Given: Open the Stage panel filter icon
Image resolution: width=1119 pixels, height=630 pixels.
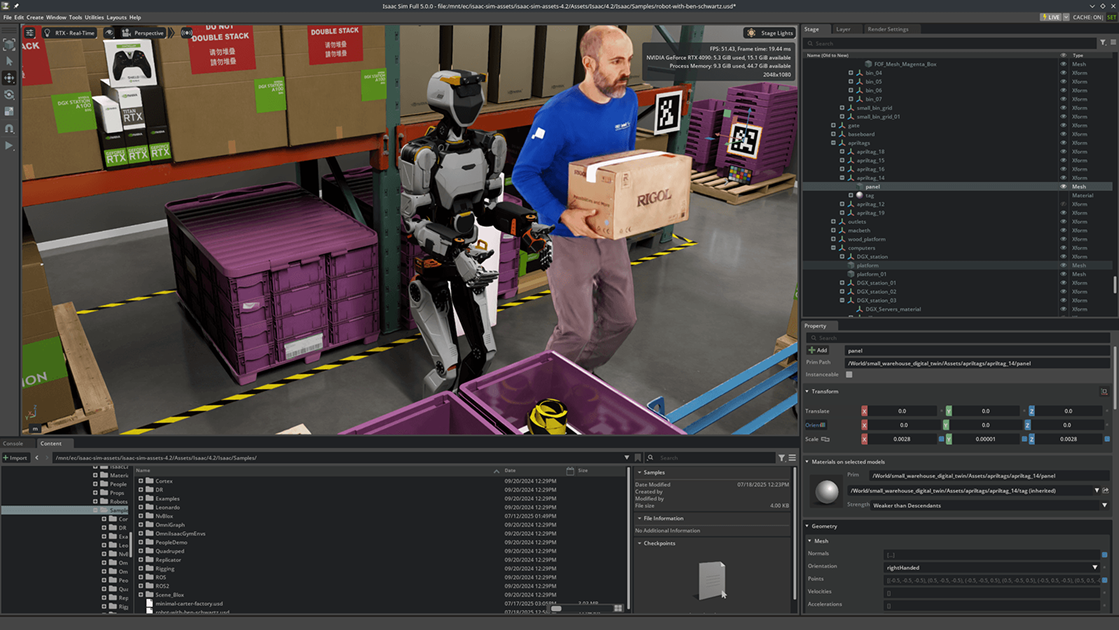Looking at the screenshot, I should click(1103, 43).
